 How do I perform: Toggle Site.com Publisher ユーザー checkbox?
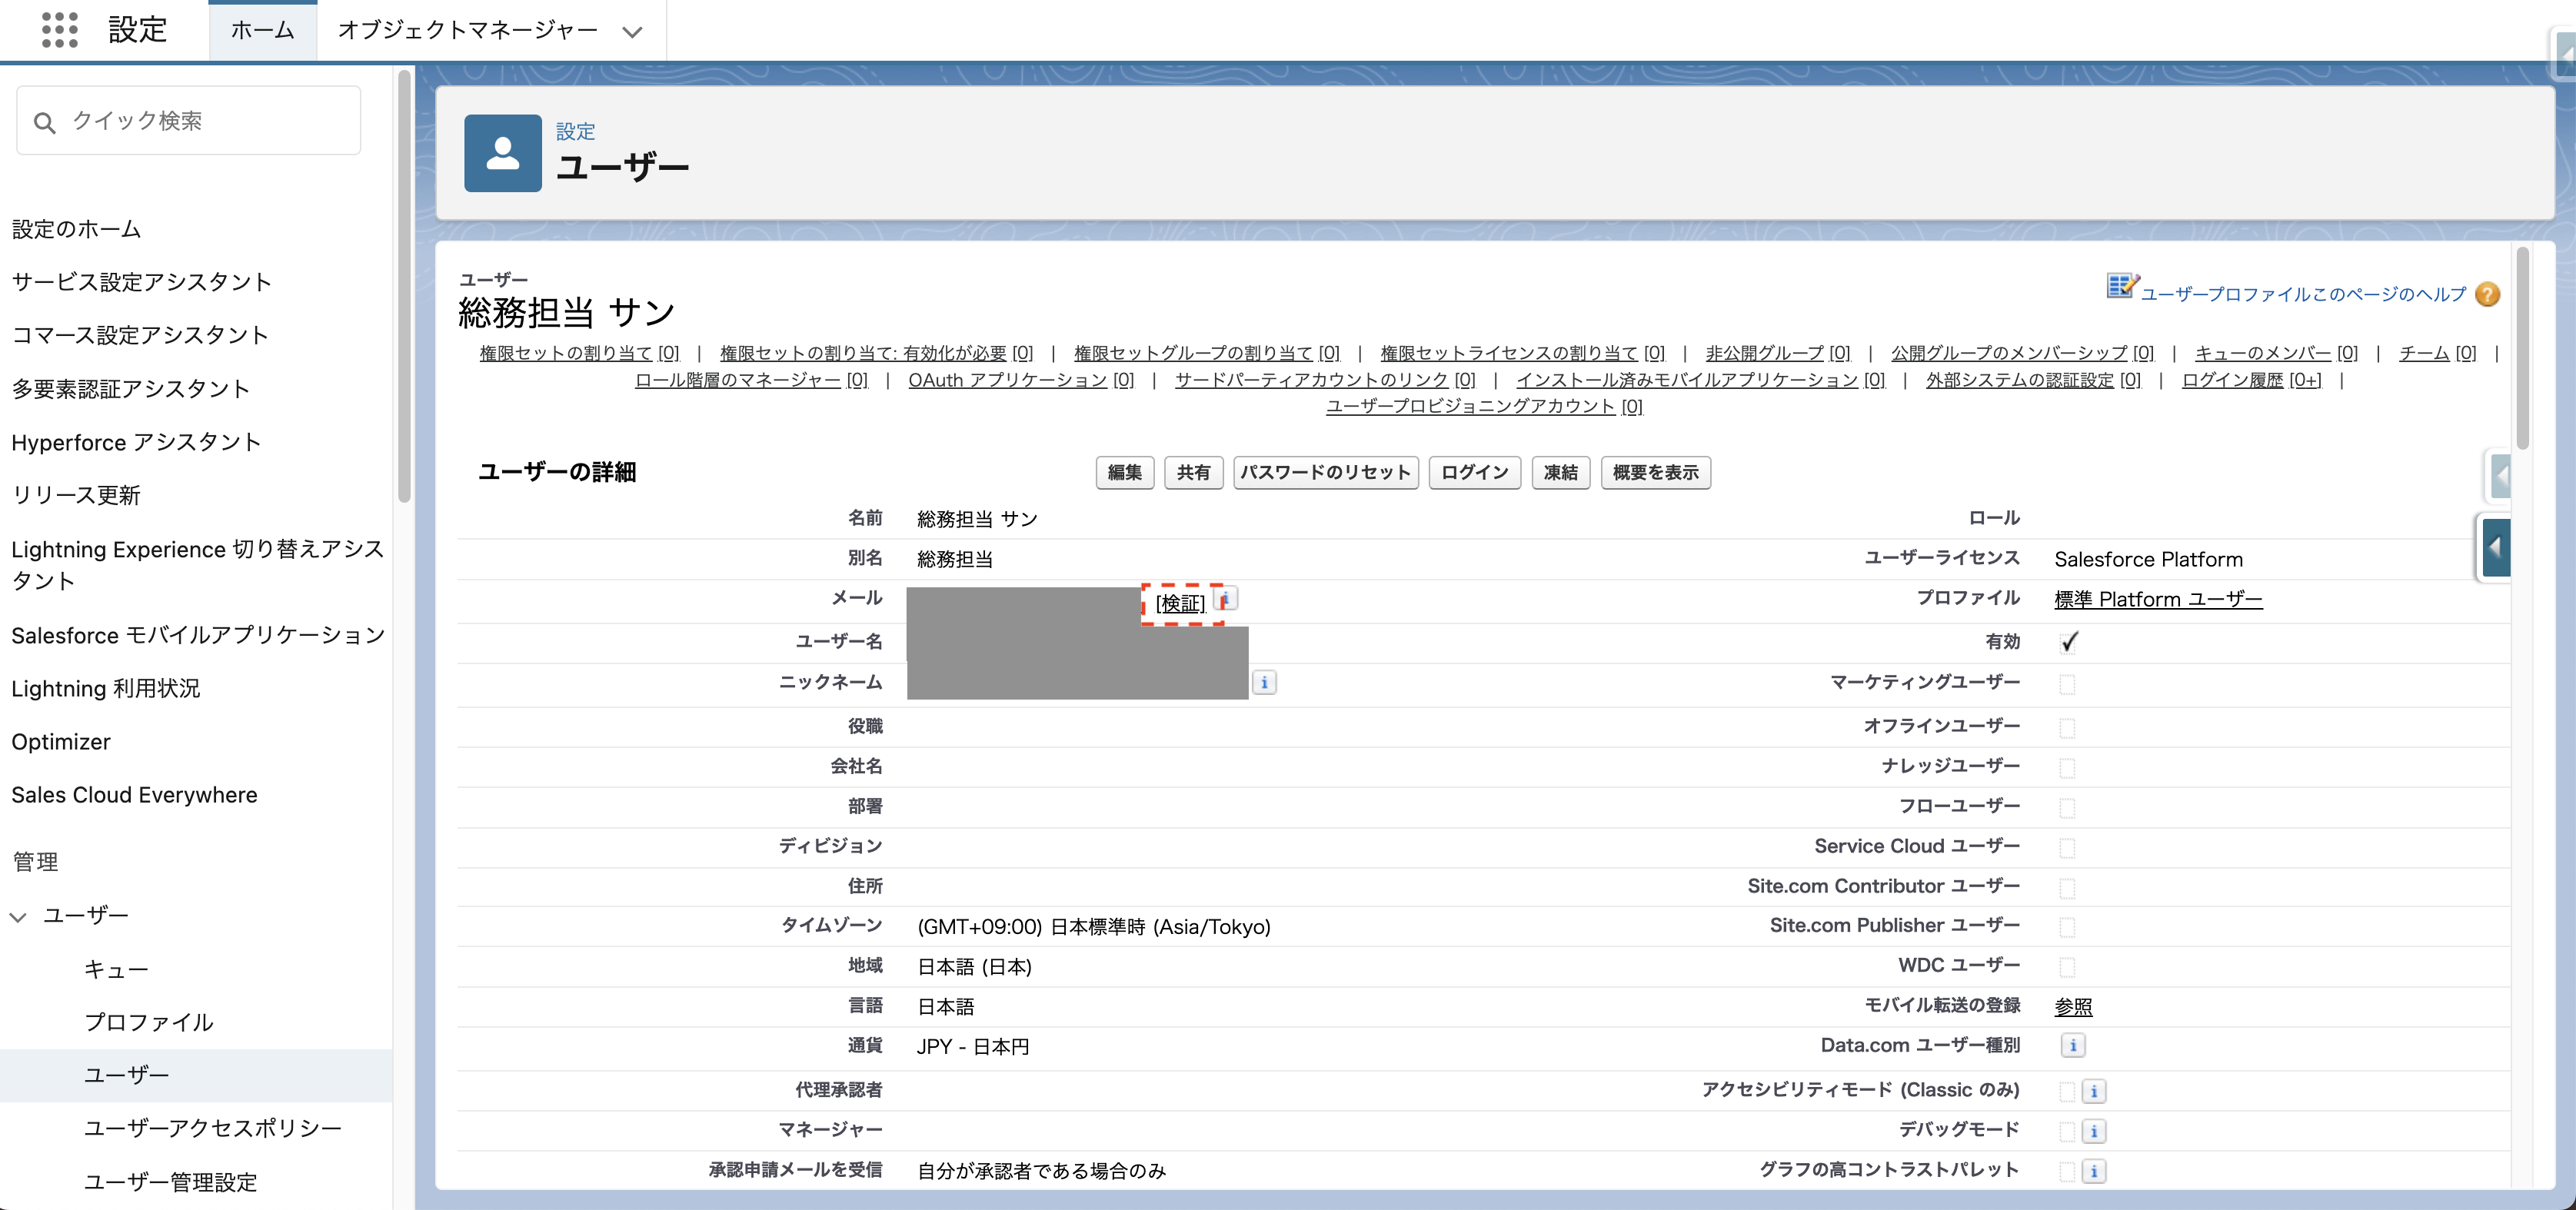[x=2067, y=927]
